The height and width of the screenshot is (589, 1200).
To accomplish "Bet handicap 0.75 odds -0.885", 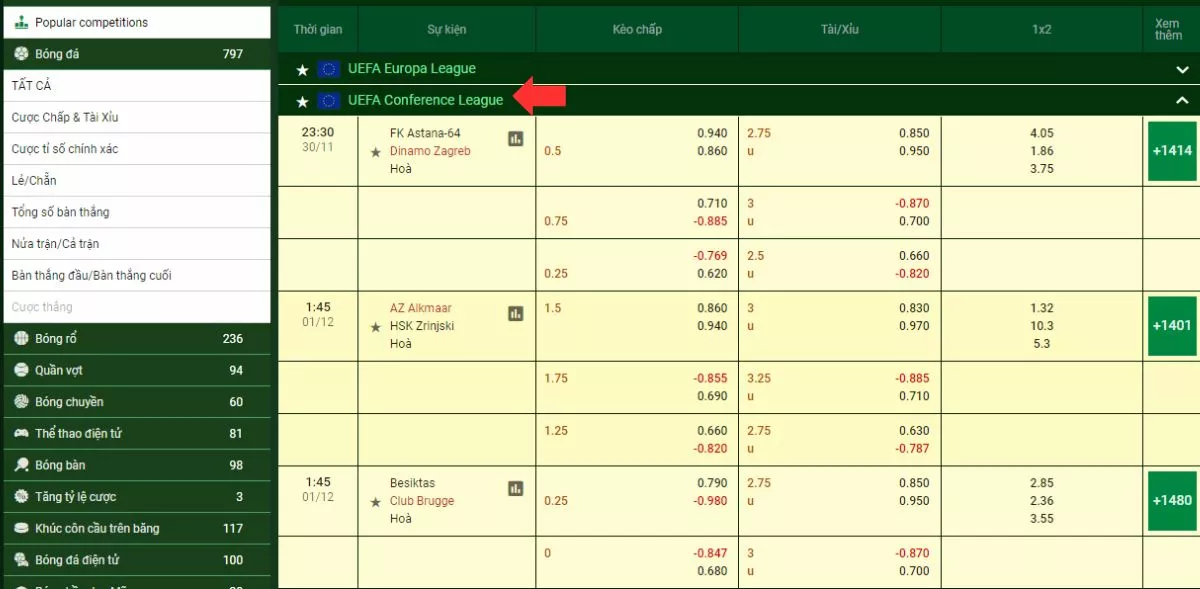I will tap(710, 221).
